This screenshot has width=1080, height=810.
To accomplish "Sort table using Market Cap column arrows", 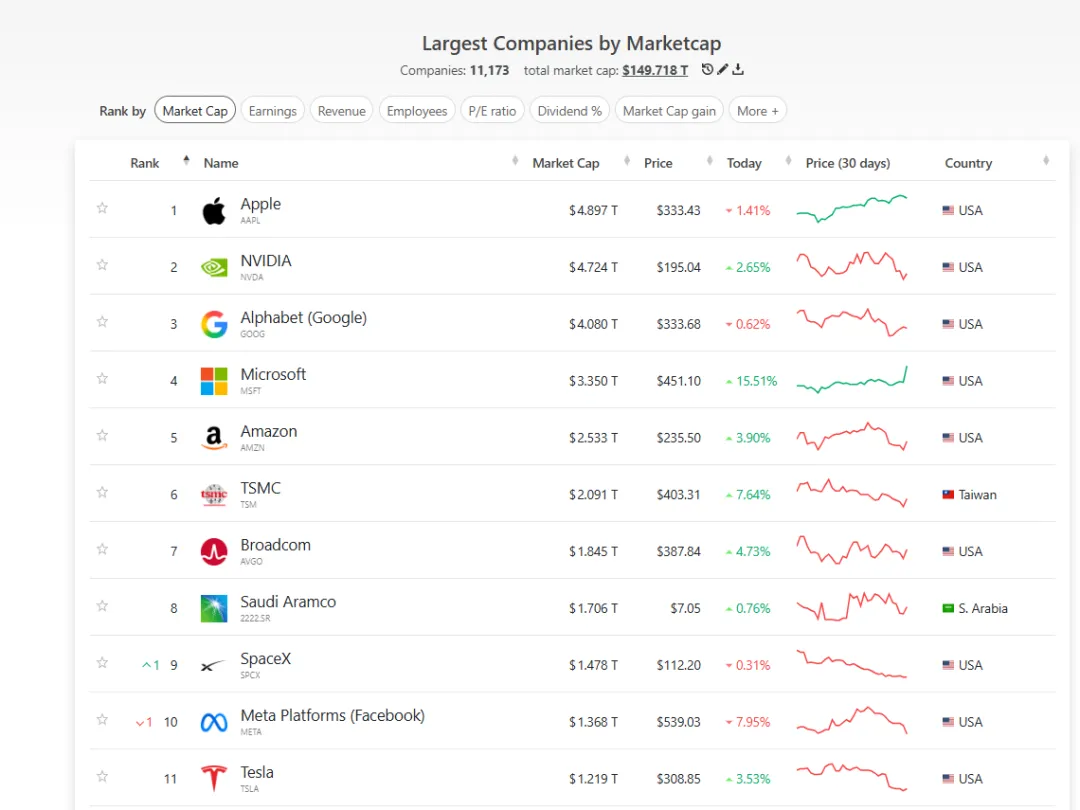I will point(627,161).
